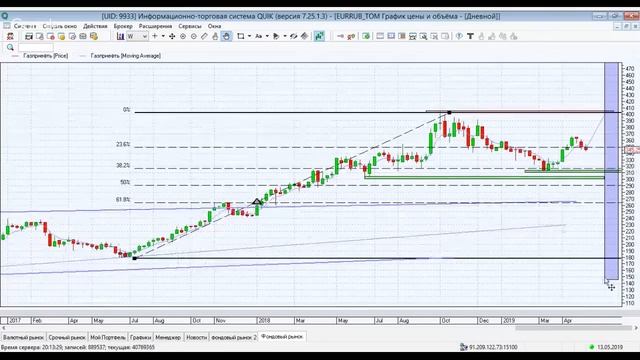Click the server address 91.209.122.73:15100
The width and height of the screenshot is (640, 360).
click(493, 347)
